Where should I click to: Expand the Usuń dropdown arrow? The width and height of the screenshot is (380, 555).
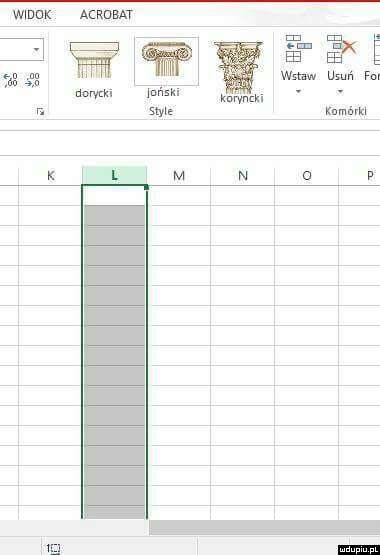point(340,92)
